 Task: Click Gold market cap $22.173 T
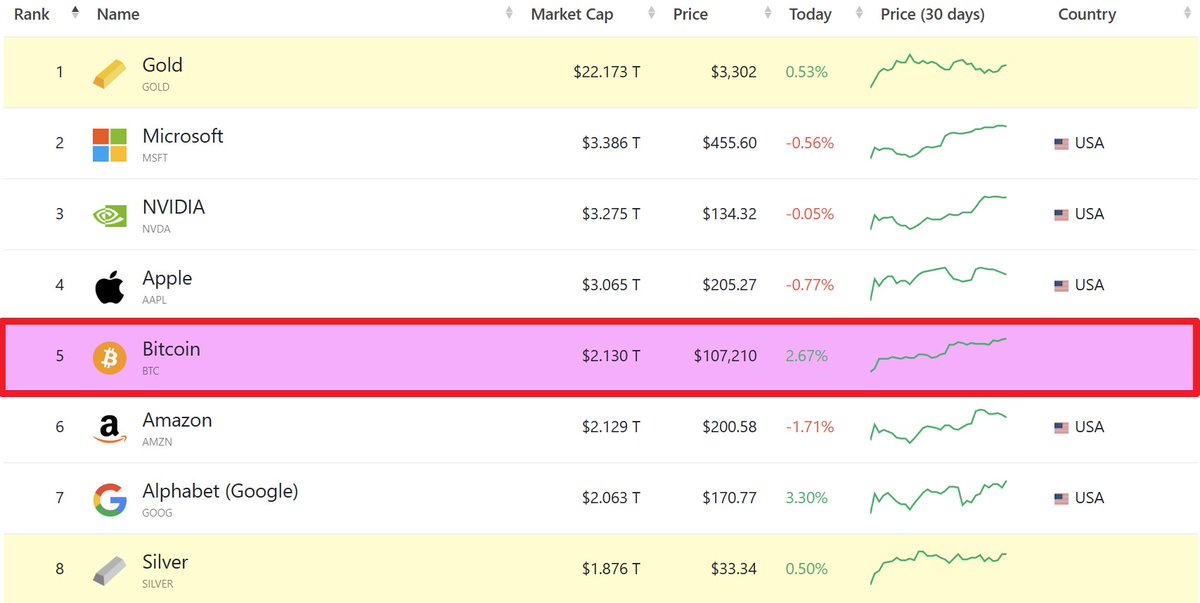click(x=607, y=72)
